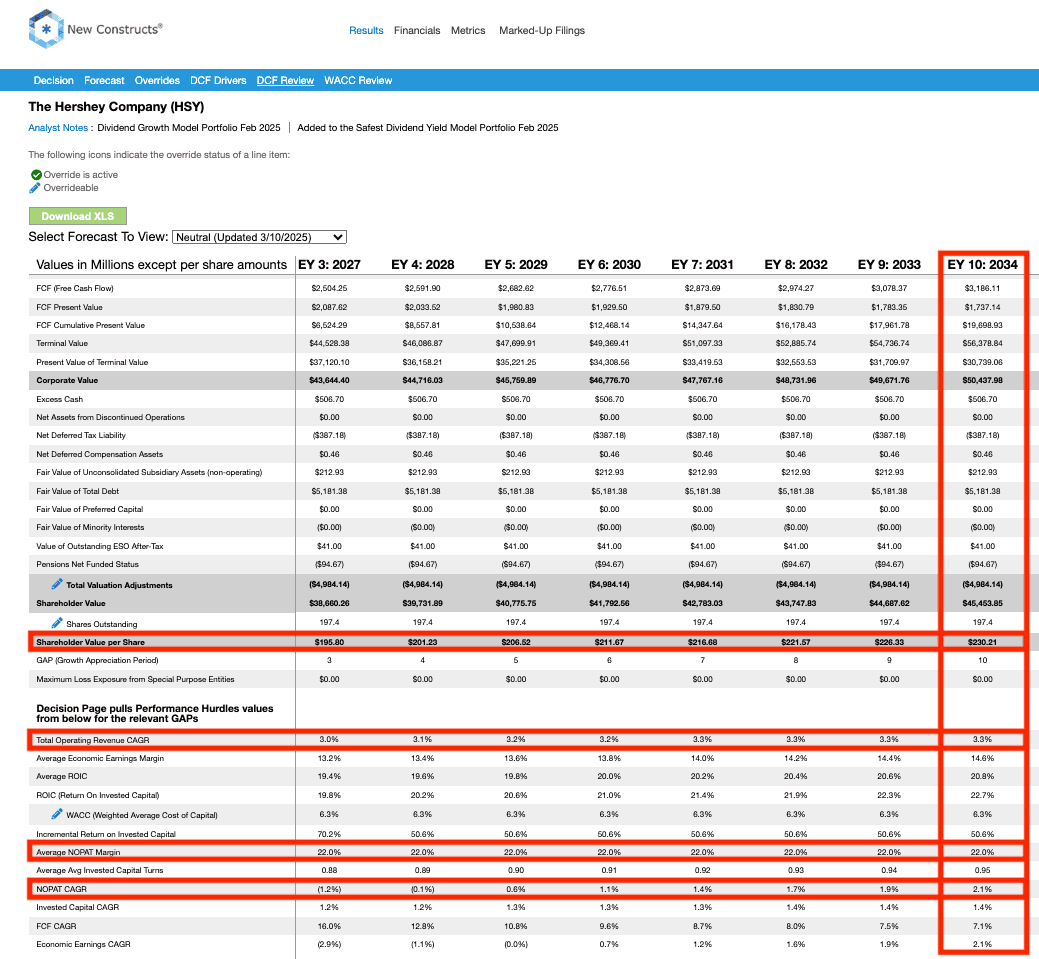Switch to the Financials tab
The width and height of the screenshot is (1039, 959).
coord(417,30)
